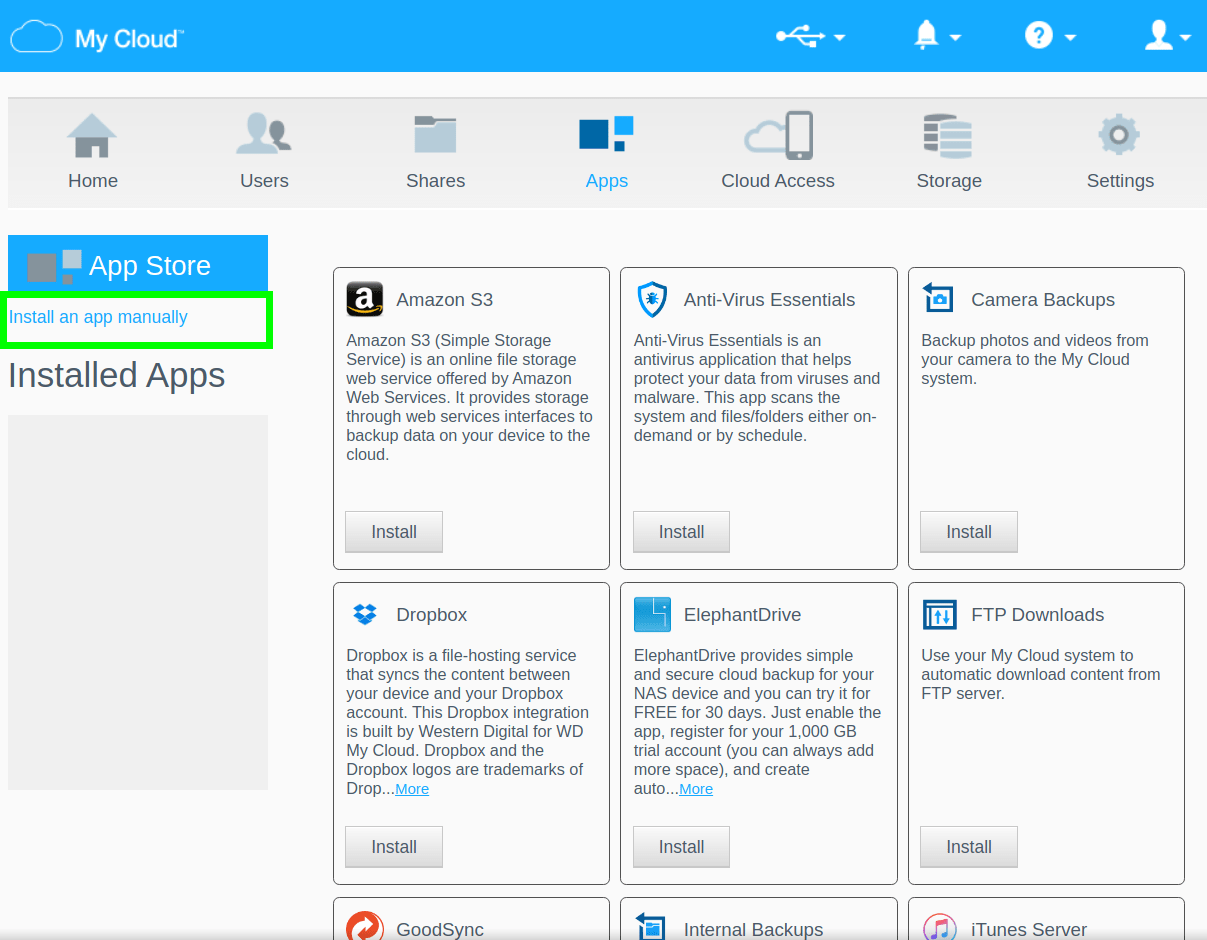Viewport: 1207px width, 940px height.
Task: Open the user account icon
Action: [x=1159, y=36]
